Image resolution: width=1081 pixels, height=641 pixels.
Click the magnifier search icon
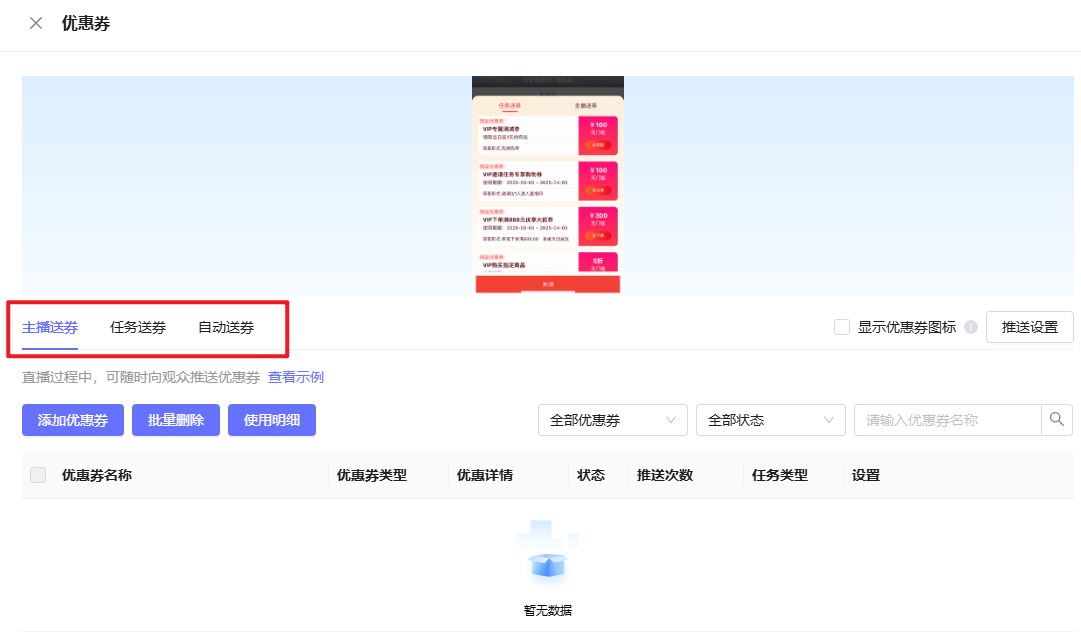(1057, 420)
